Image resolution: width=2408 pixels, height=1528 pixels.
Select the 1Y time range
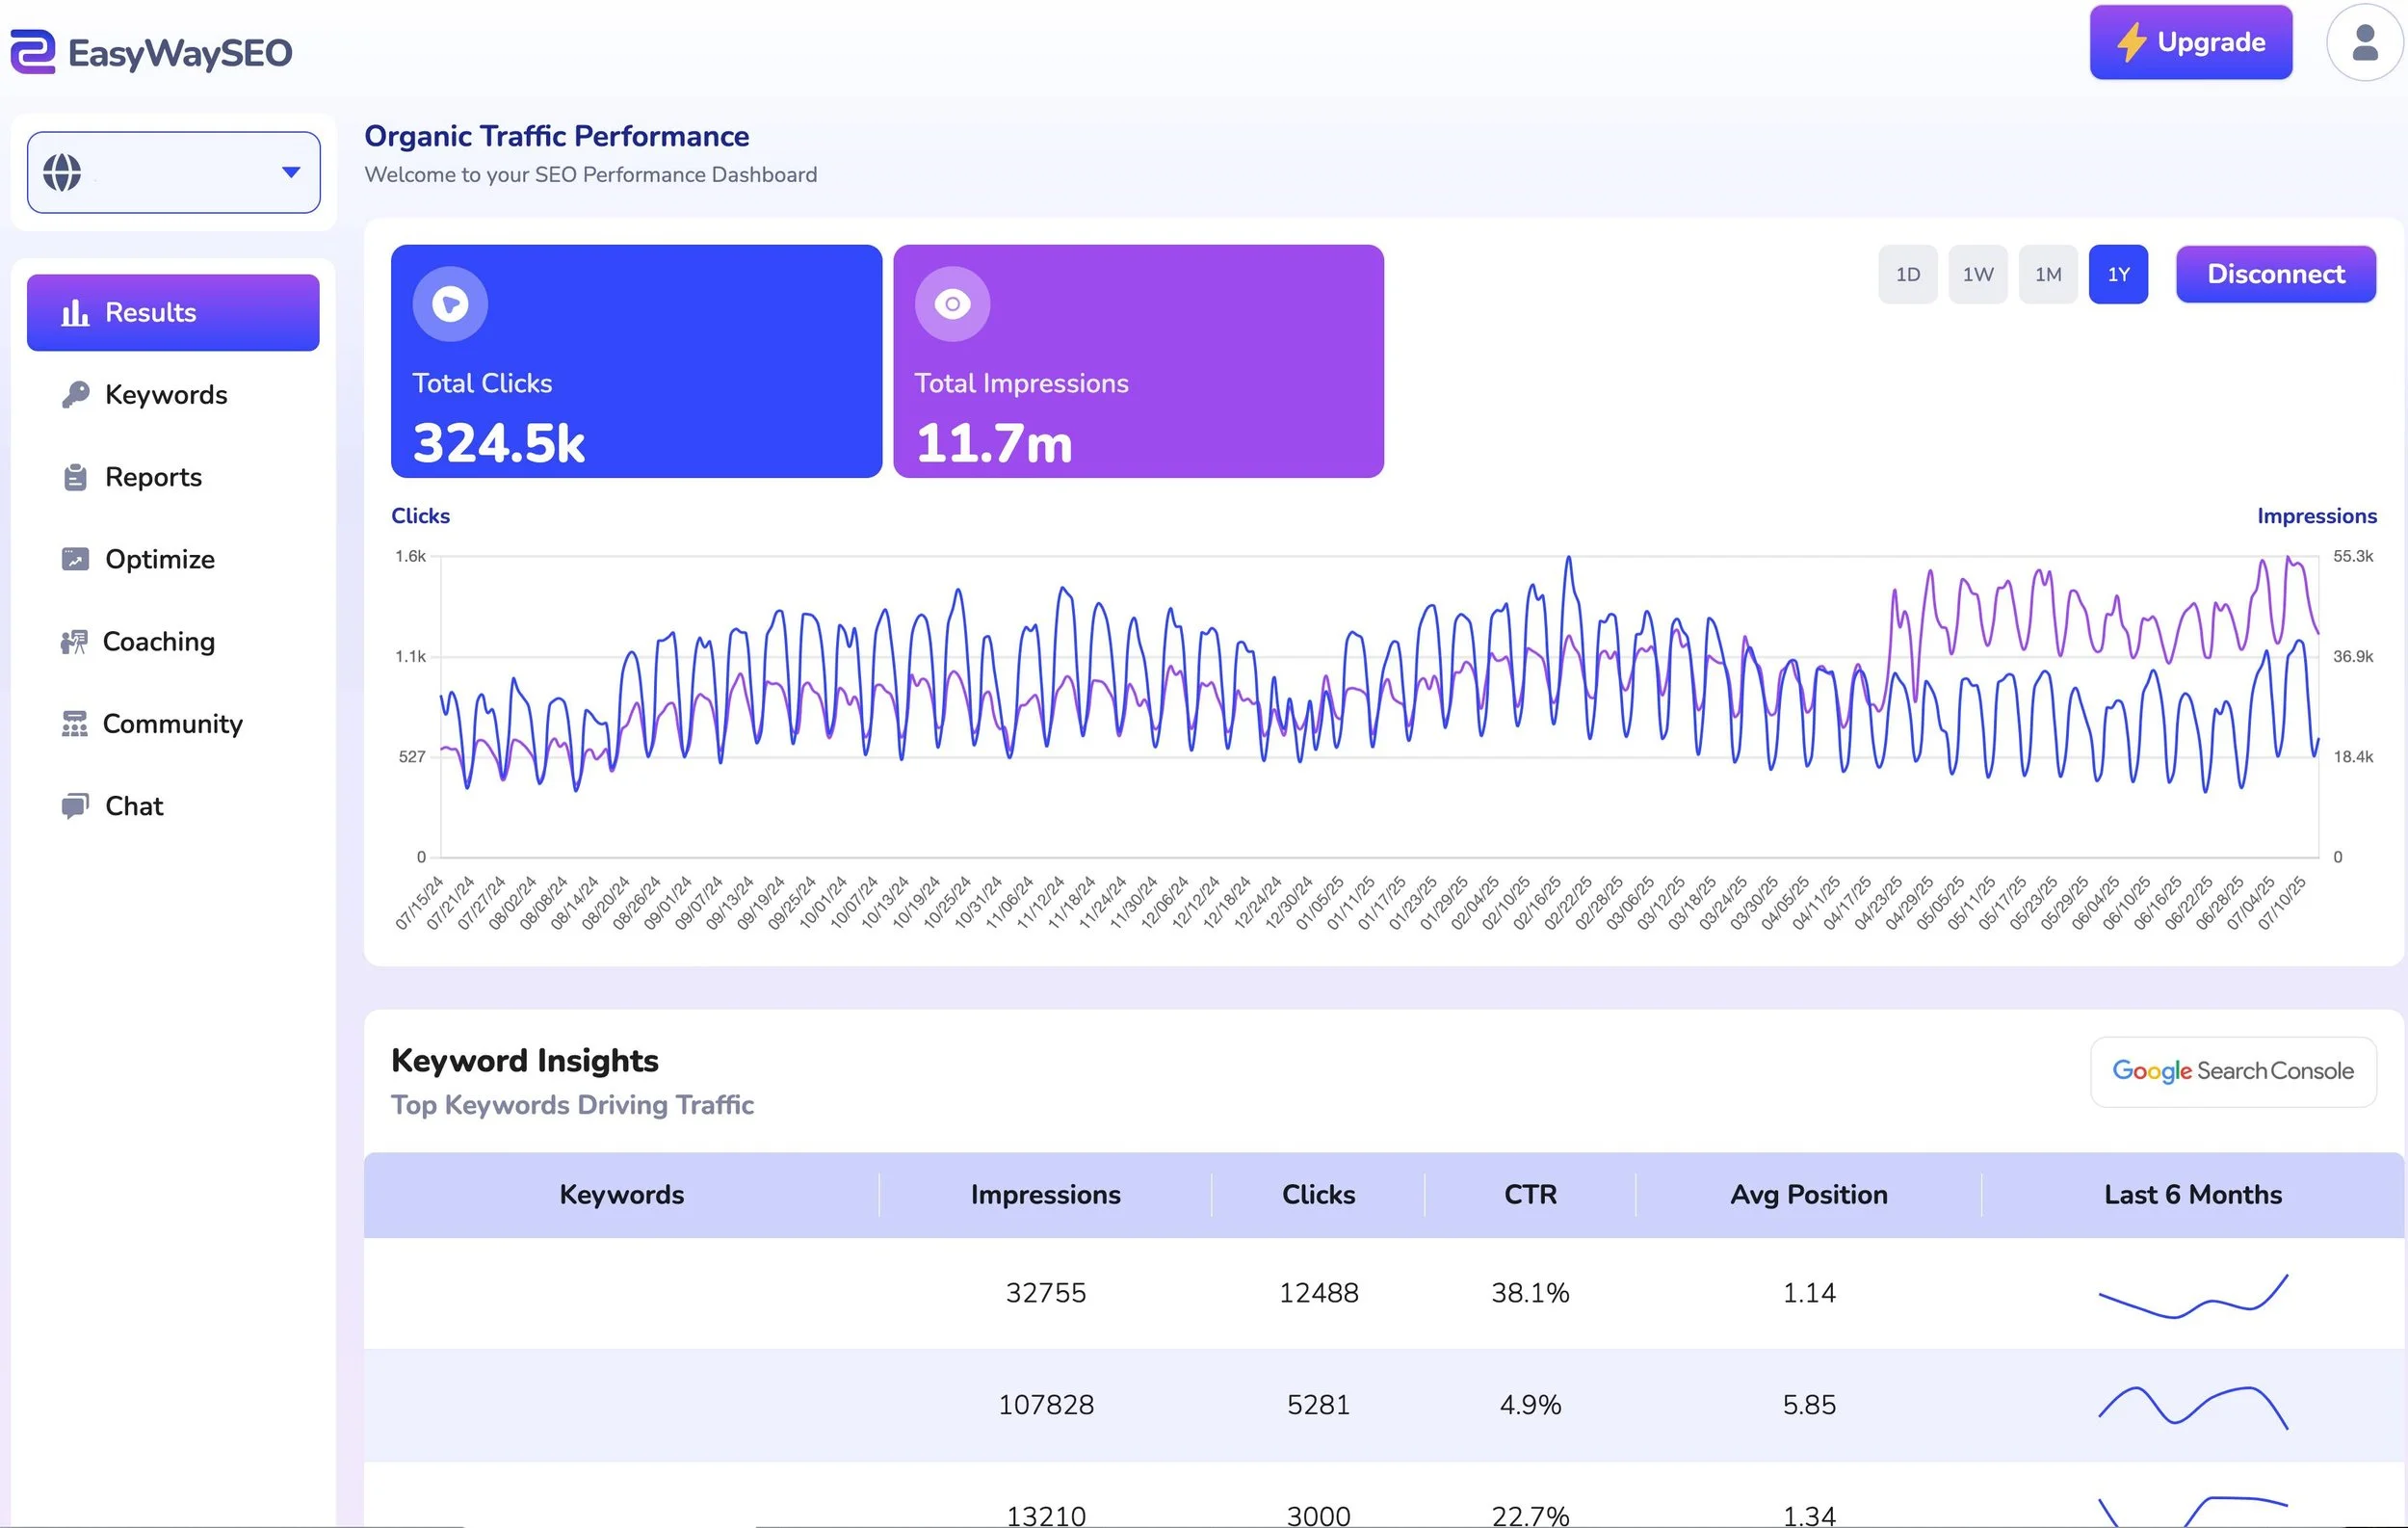[2118, 274]
